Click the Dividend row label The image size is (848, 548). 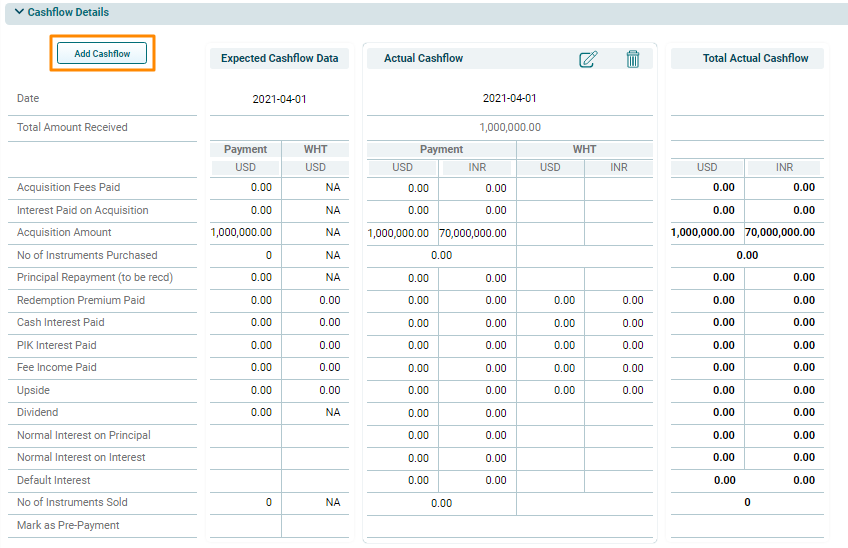[38, 413]
